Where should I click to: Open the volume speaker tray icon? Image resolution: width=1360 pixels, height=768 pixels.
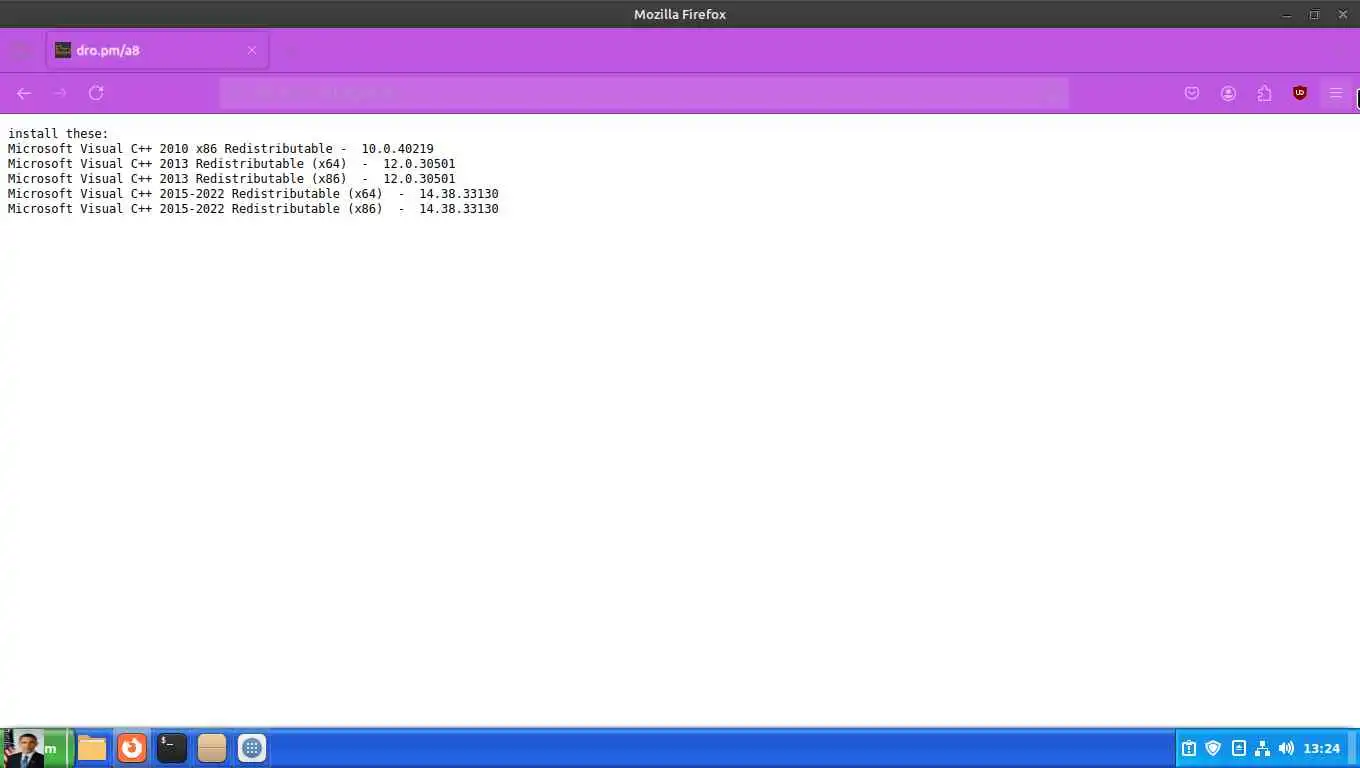(x=1286, y=748)
